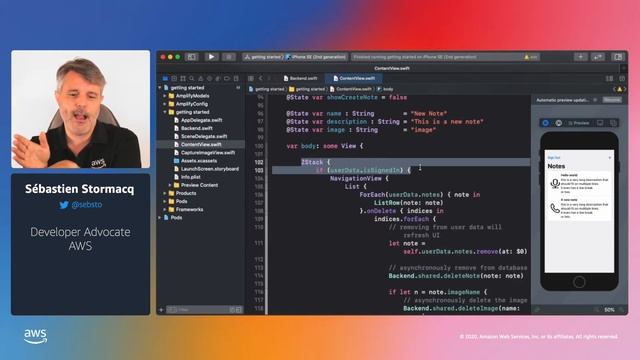This screenshot has height=360, width=640.
Task: Collapse the getting started group folder
Action: [165, 112]
